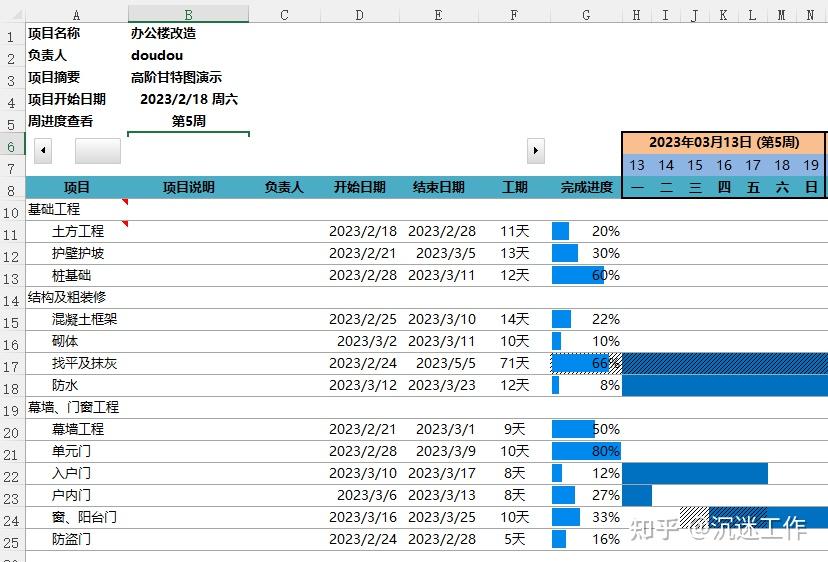The image size is (828, 562).
Task: Click the 找平及抹灰 66% progress cell
Action: tap(586, 363)
